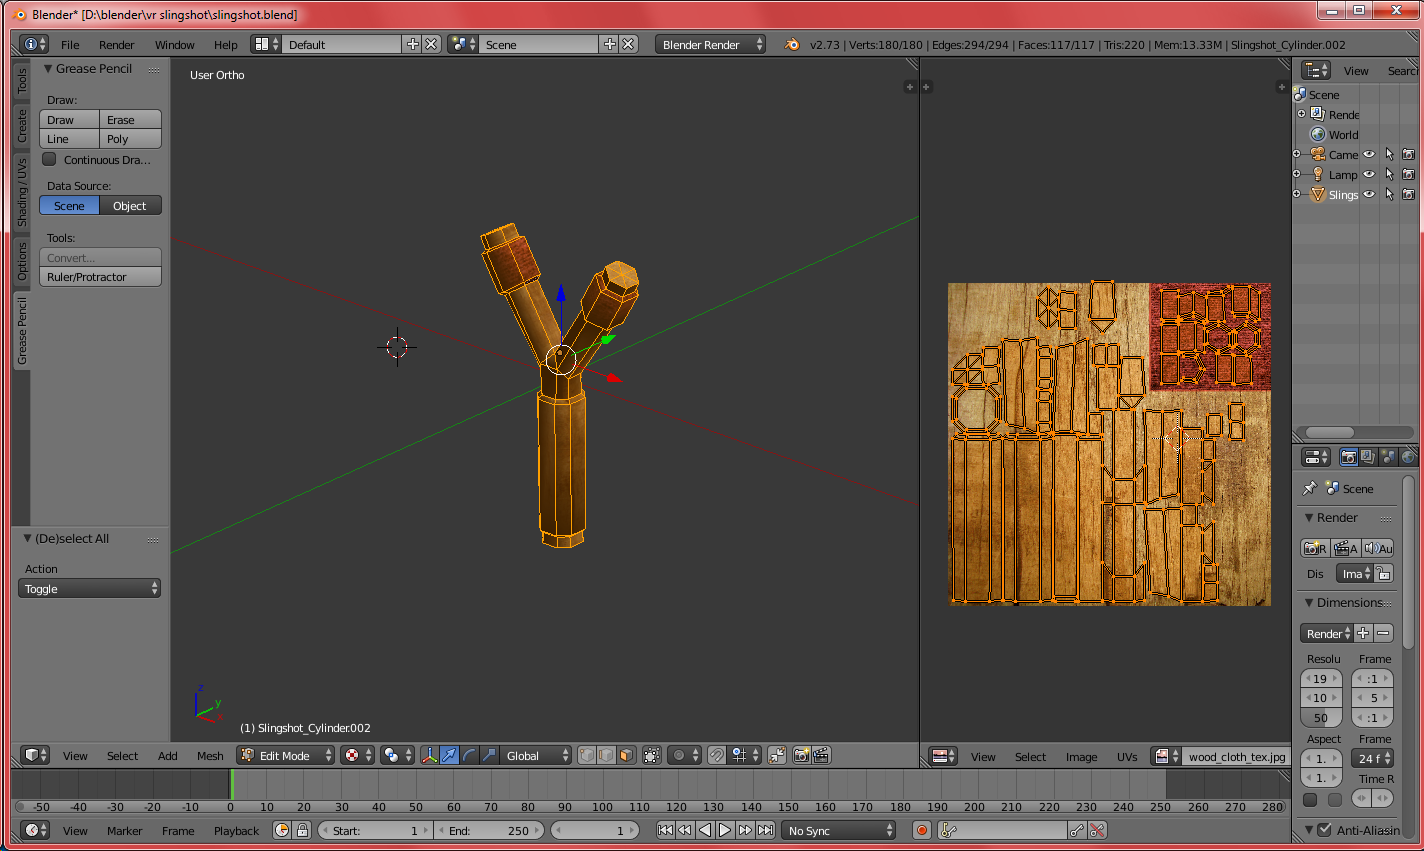Click the OpenGL render animation clapper icon
Viewport: 1424px width, 851px height.
coord(821,755)
